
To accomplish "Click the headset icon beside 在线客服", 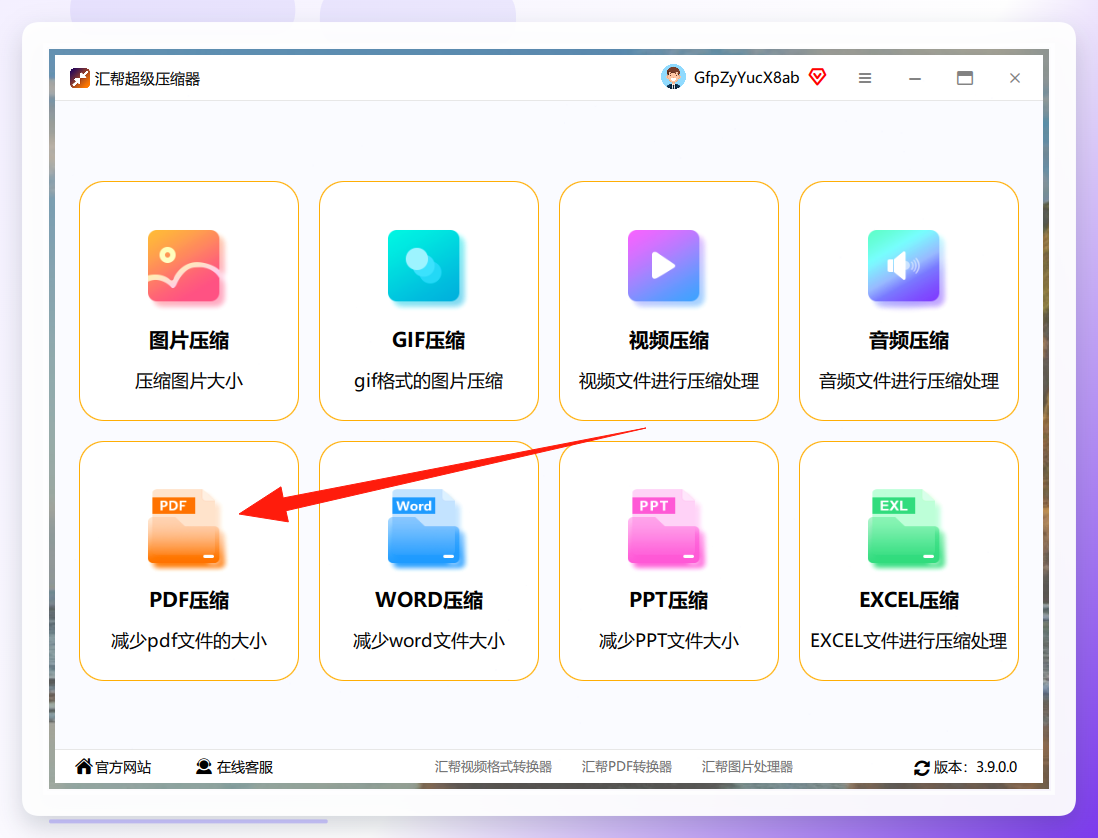I will click(204, 767).
